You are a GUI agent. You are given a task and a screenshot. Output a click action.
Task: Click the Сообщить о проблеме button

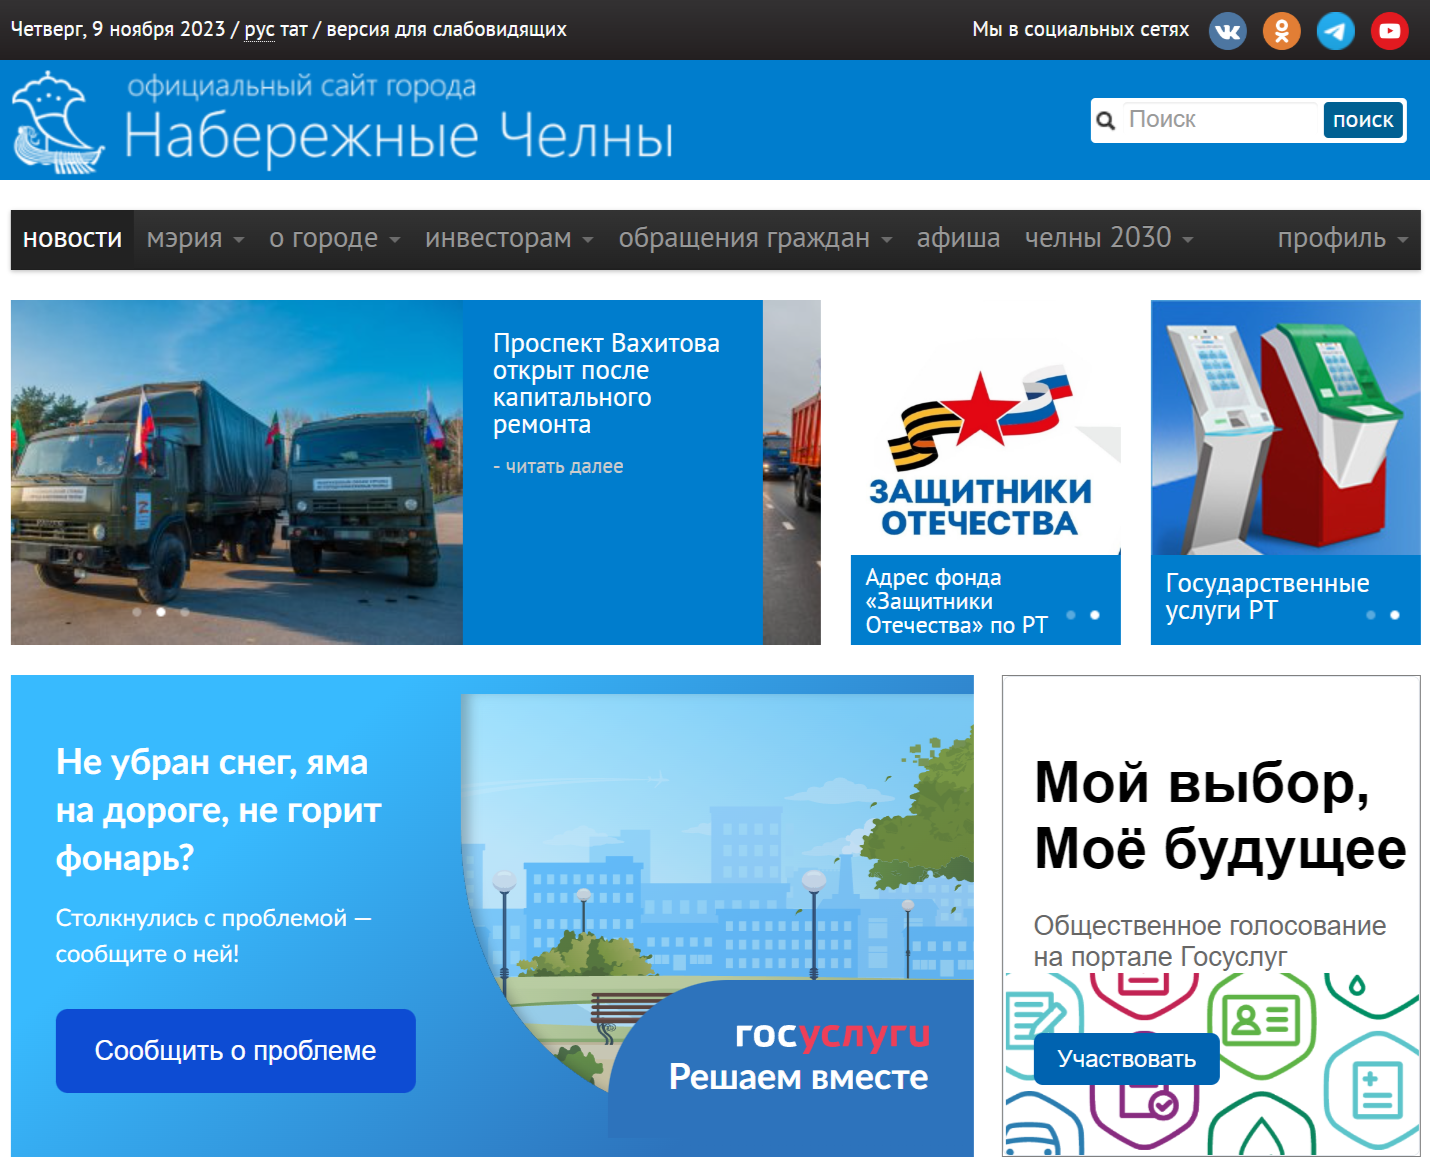coord(236,1051)
